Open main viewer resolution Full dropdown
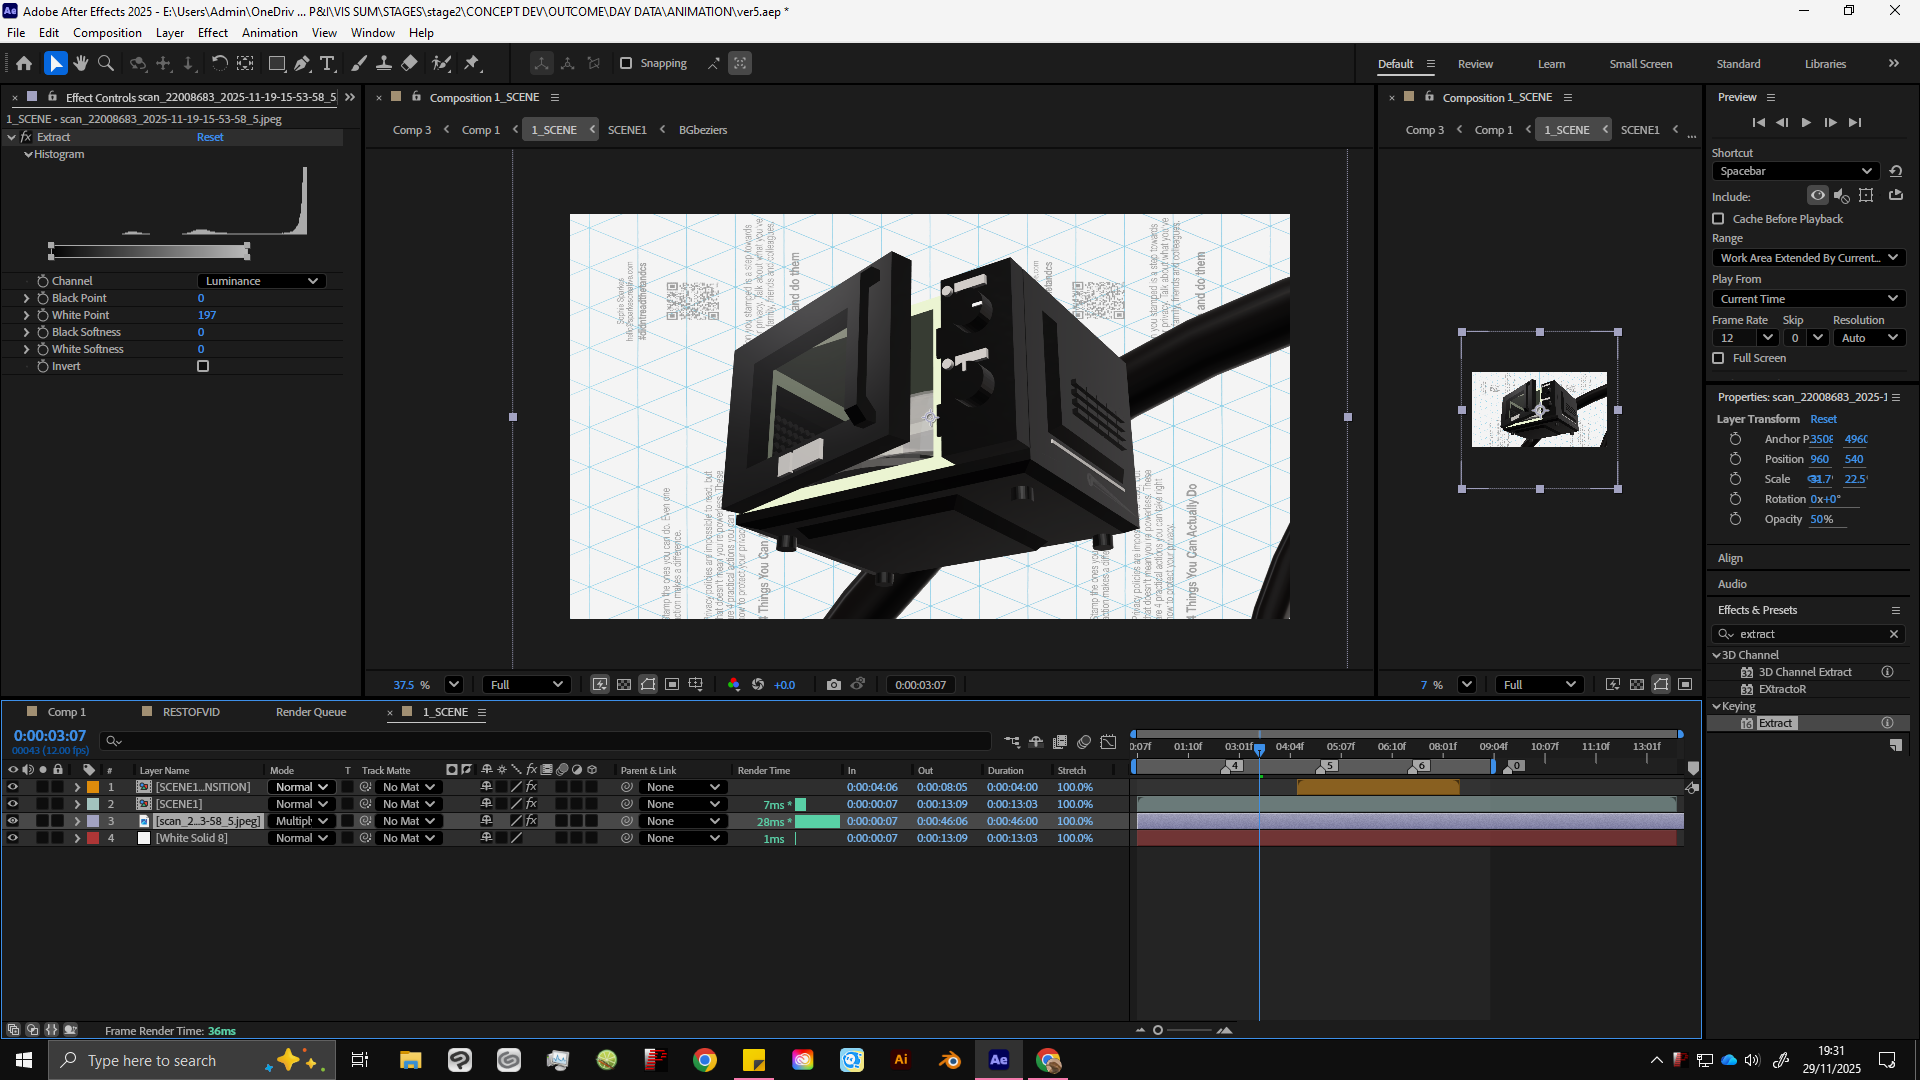1920x1080 pixels. pos(526,685)
